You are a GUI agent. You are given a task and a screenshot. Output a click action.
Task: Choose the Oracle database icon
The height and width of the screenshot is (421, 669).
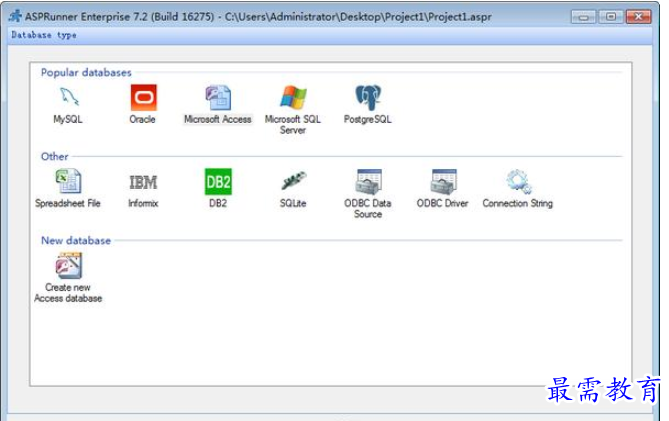tap(143, 97)
